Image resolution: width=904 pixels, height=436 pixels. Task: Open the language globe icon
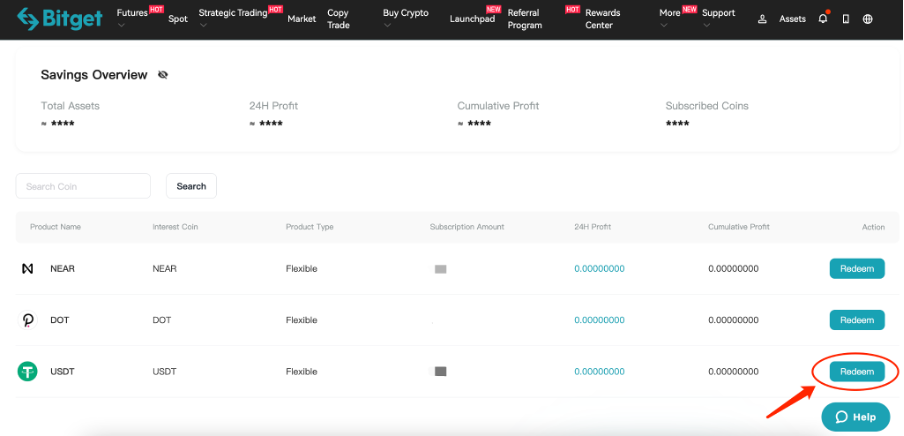point(868,19)
